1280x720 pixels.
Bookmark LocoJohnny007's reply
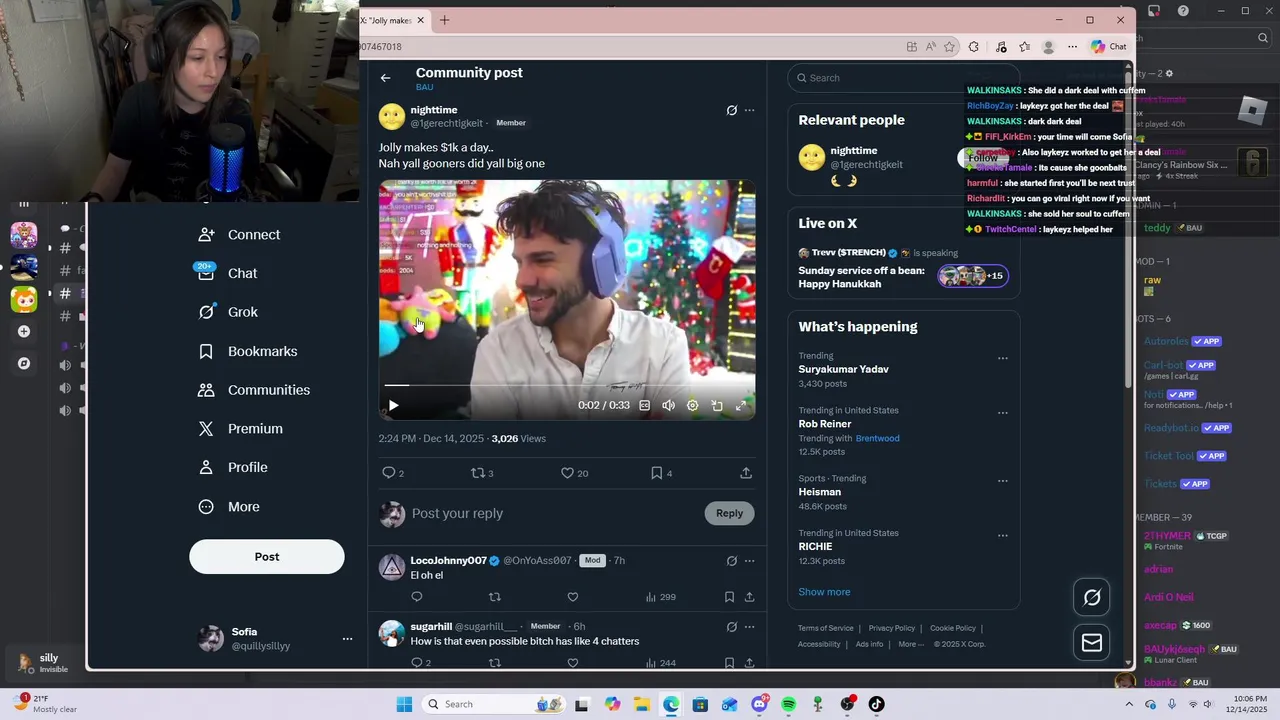tap(729, 597)
